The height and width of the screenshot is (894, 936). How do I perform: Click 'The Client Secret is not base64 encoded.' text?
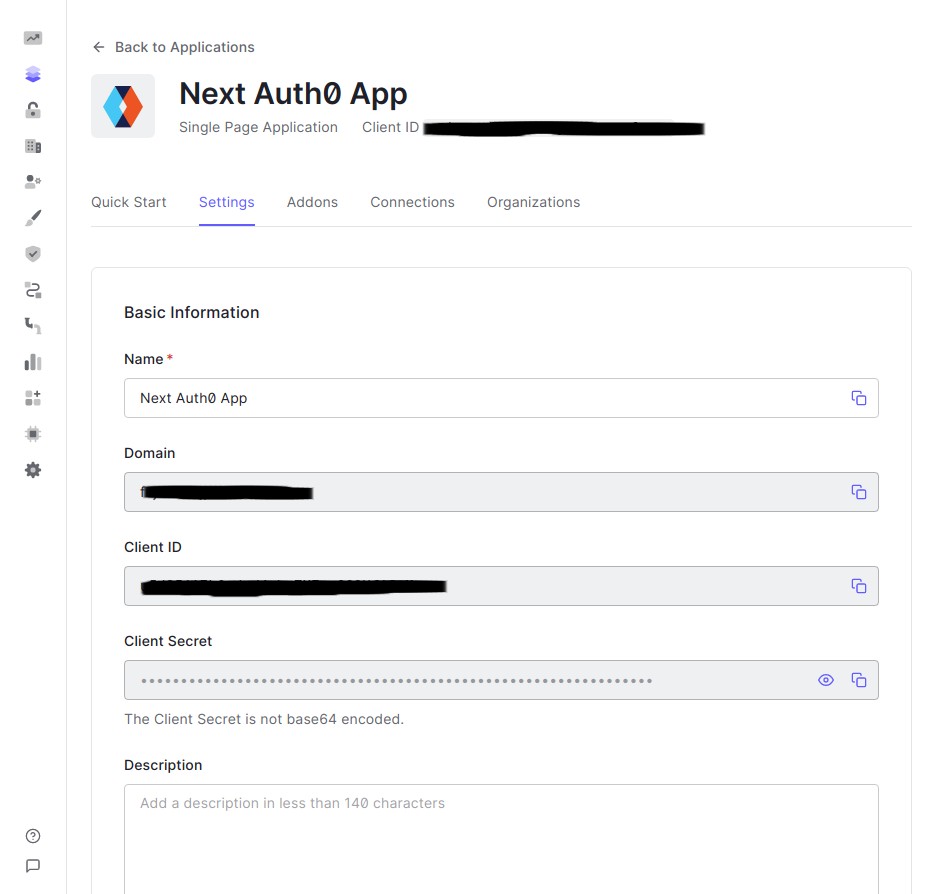pos(264,719)
